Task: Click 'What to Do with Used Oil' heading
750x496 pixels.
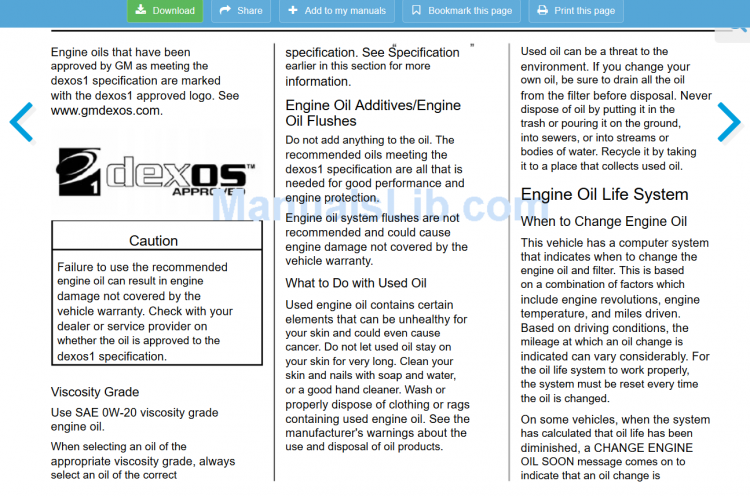Action: [356, 283]
